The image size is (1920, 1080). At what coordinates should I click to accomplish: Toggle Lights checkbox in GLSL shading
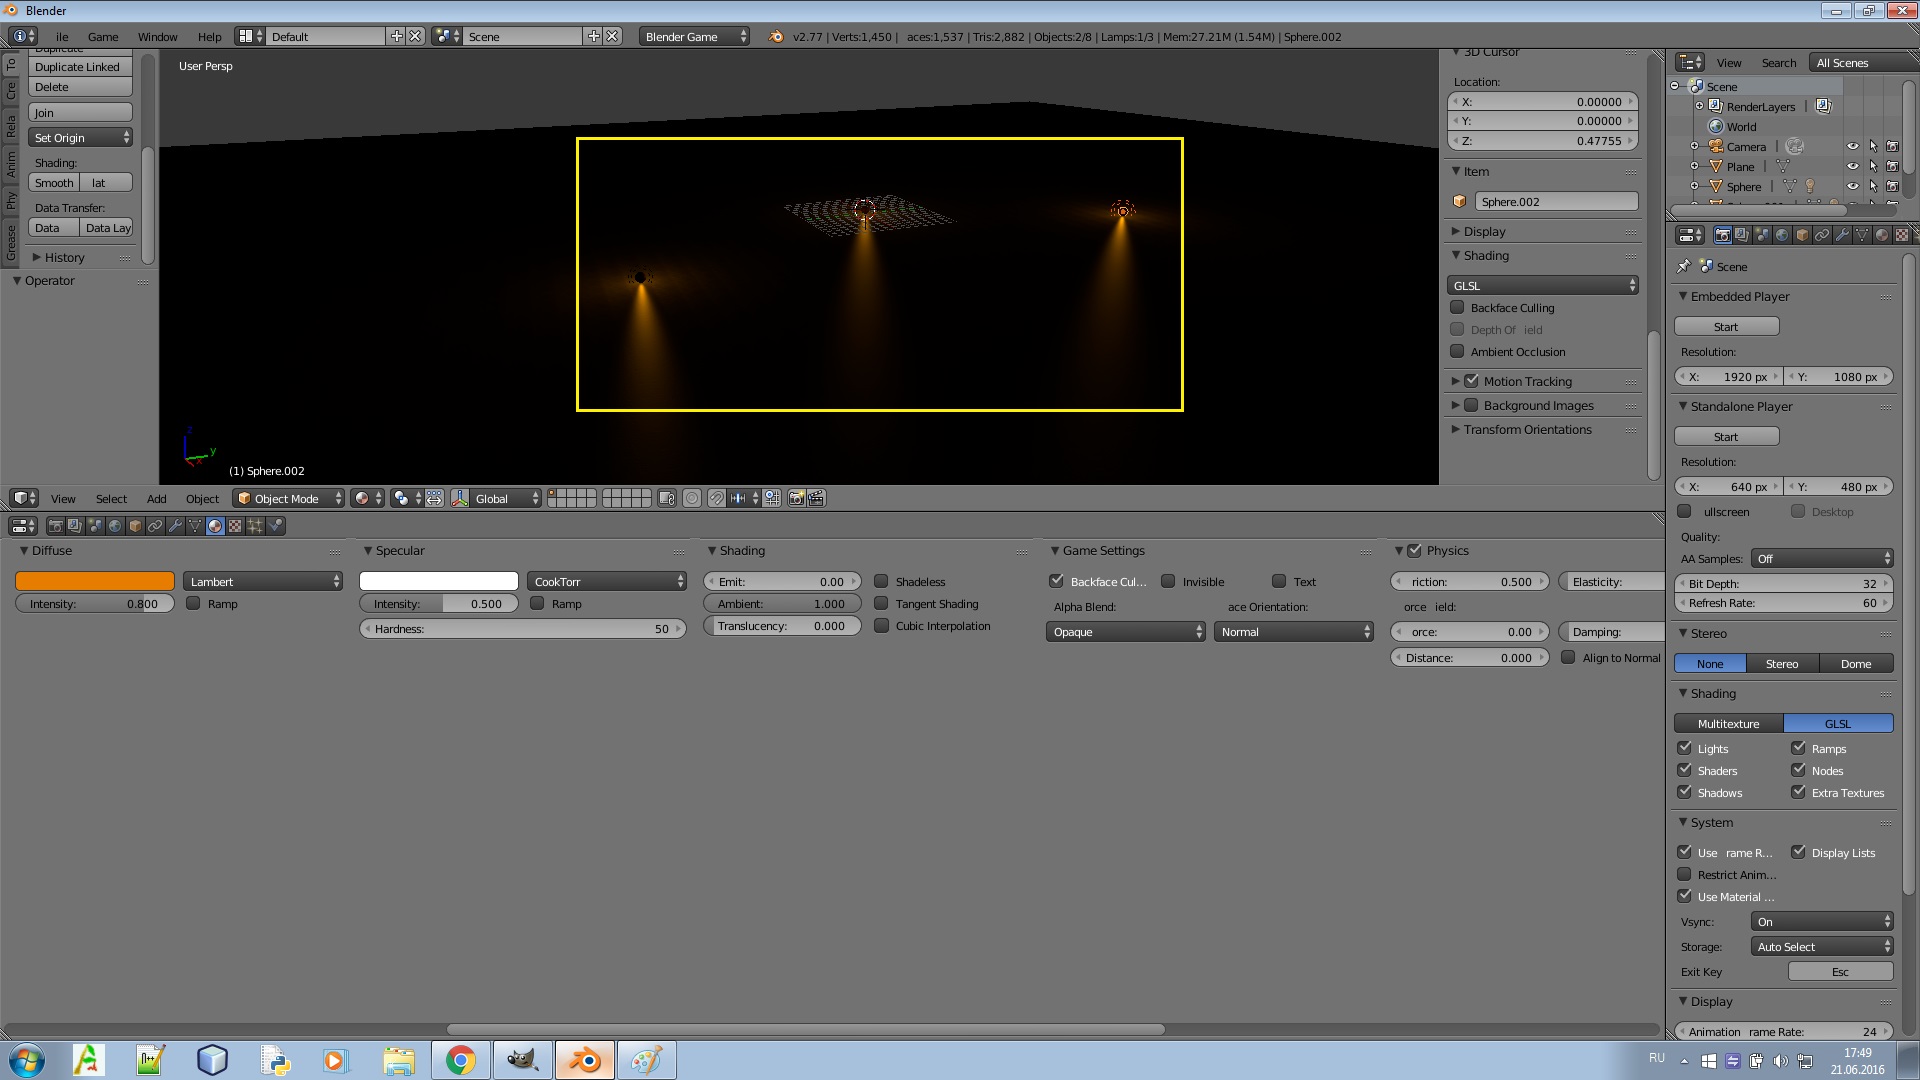coord(1687,748)
